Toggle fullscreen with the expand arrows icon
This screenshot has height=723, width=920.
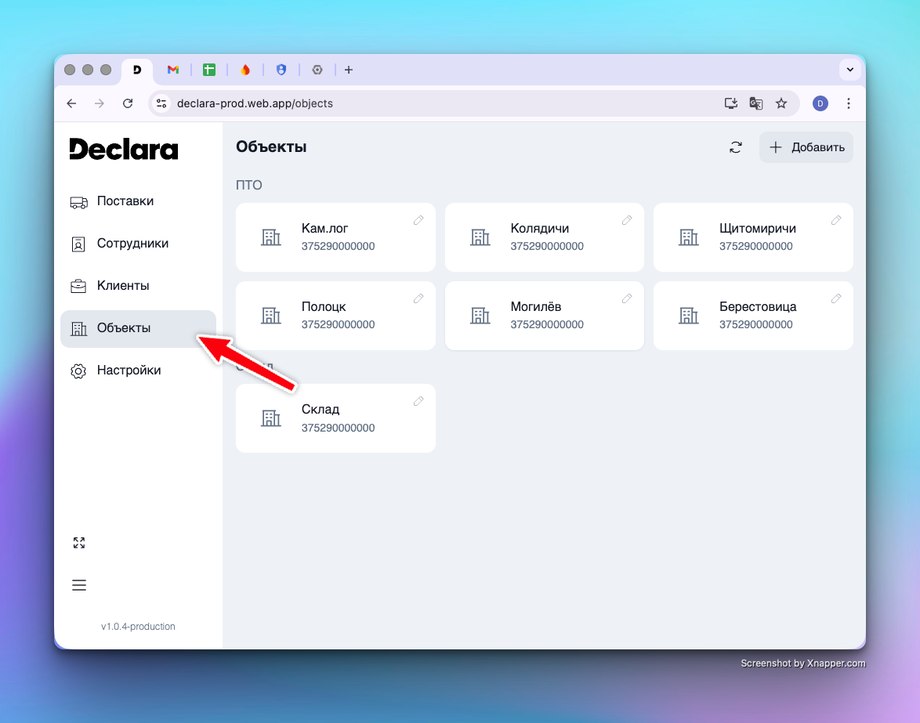[x=79, y=543]
